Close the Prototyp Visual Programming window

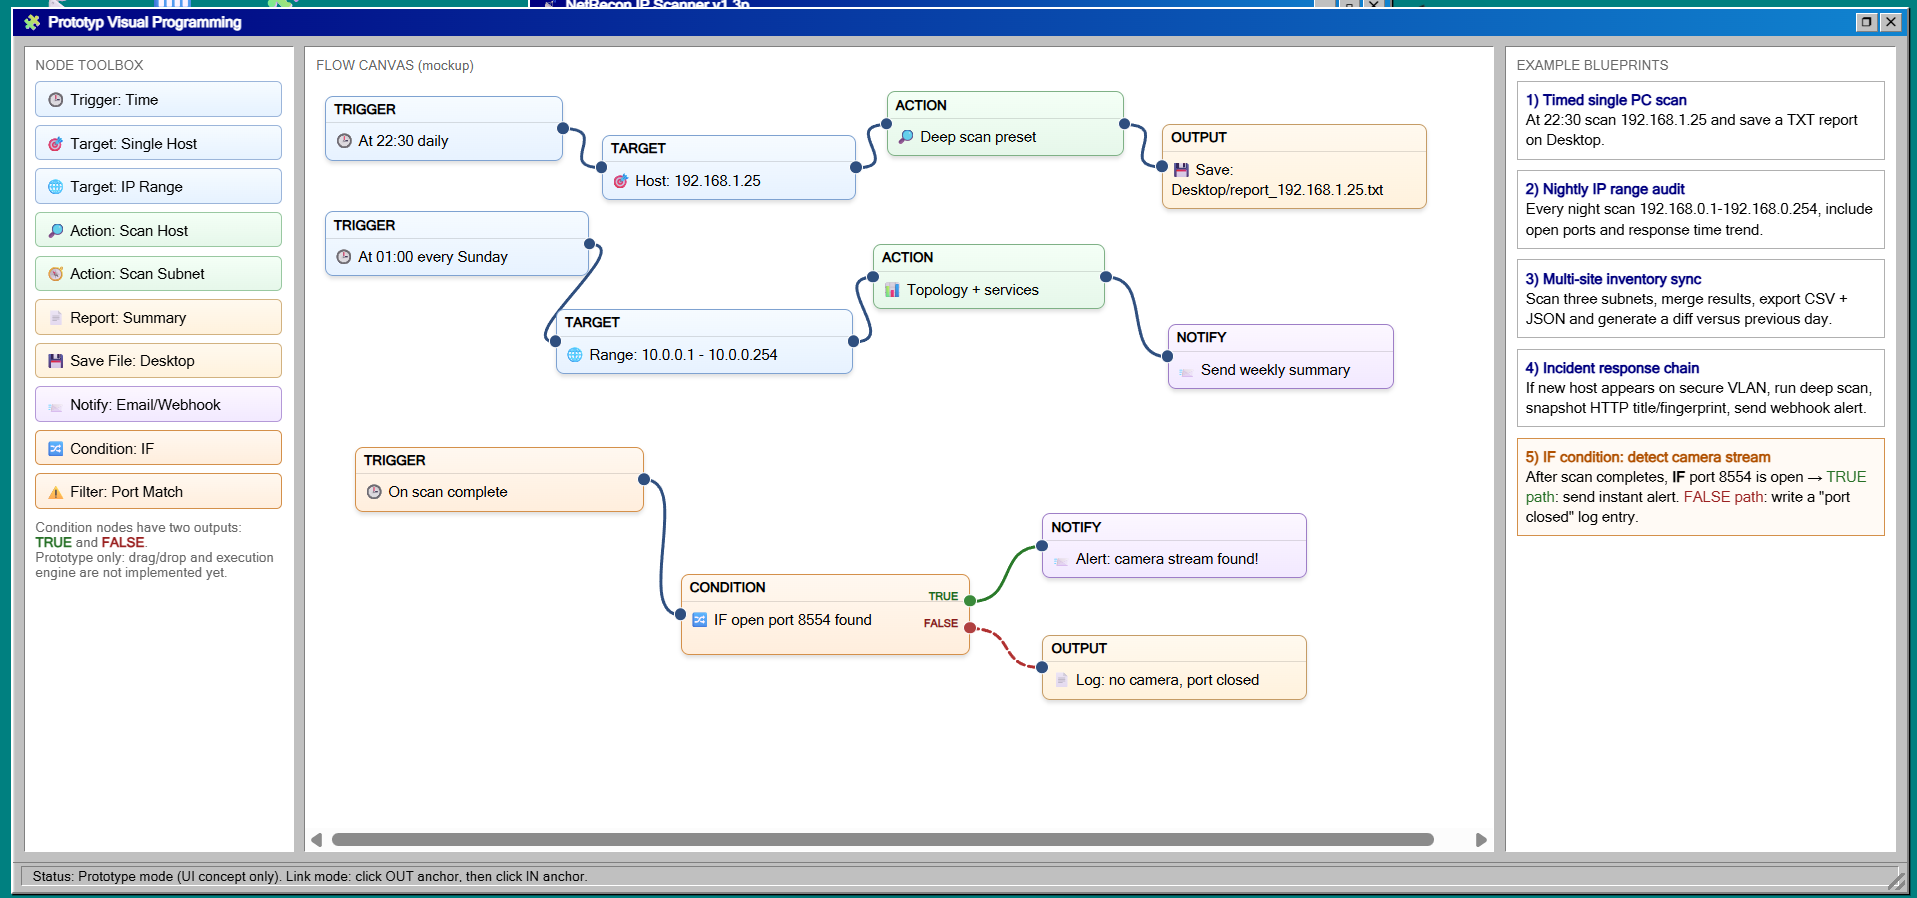point(1890,22)
